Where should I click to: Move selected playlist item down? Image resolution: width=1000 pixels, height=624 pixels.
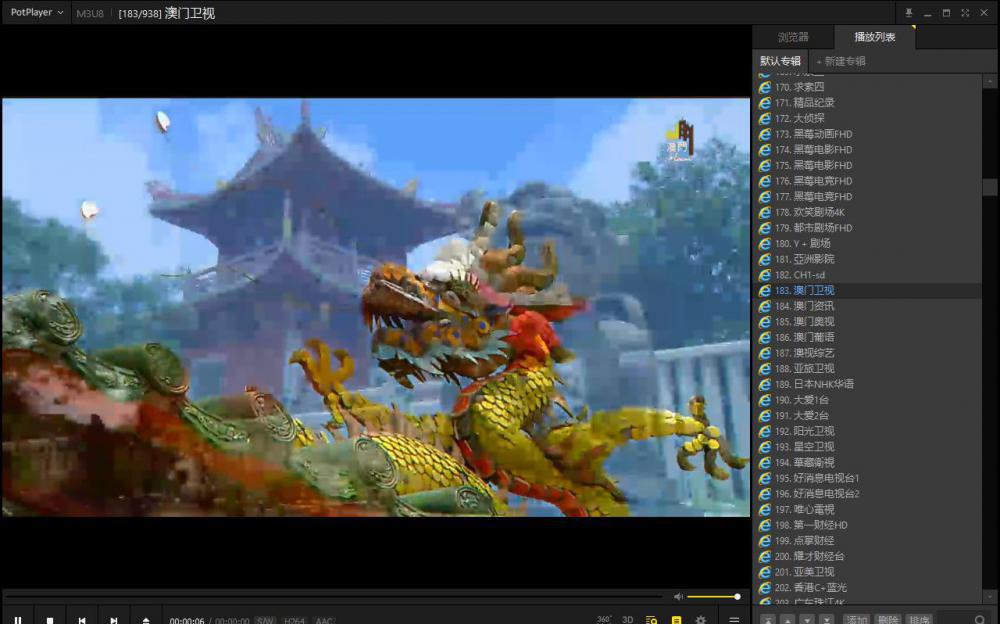click(807, 620)
